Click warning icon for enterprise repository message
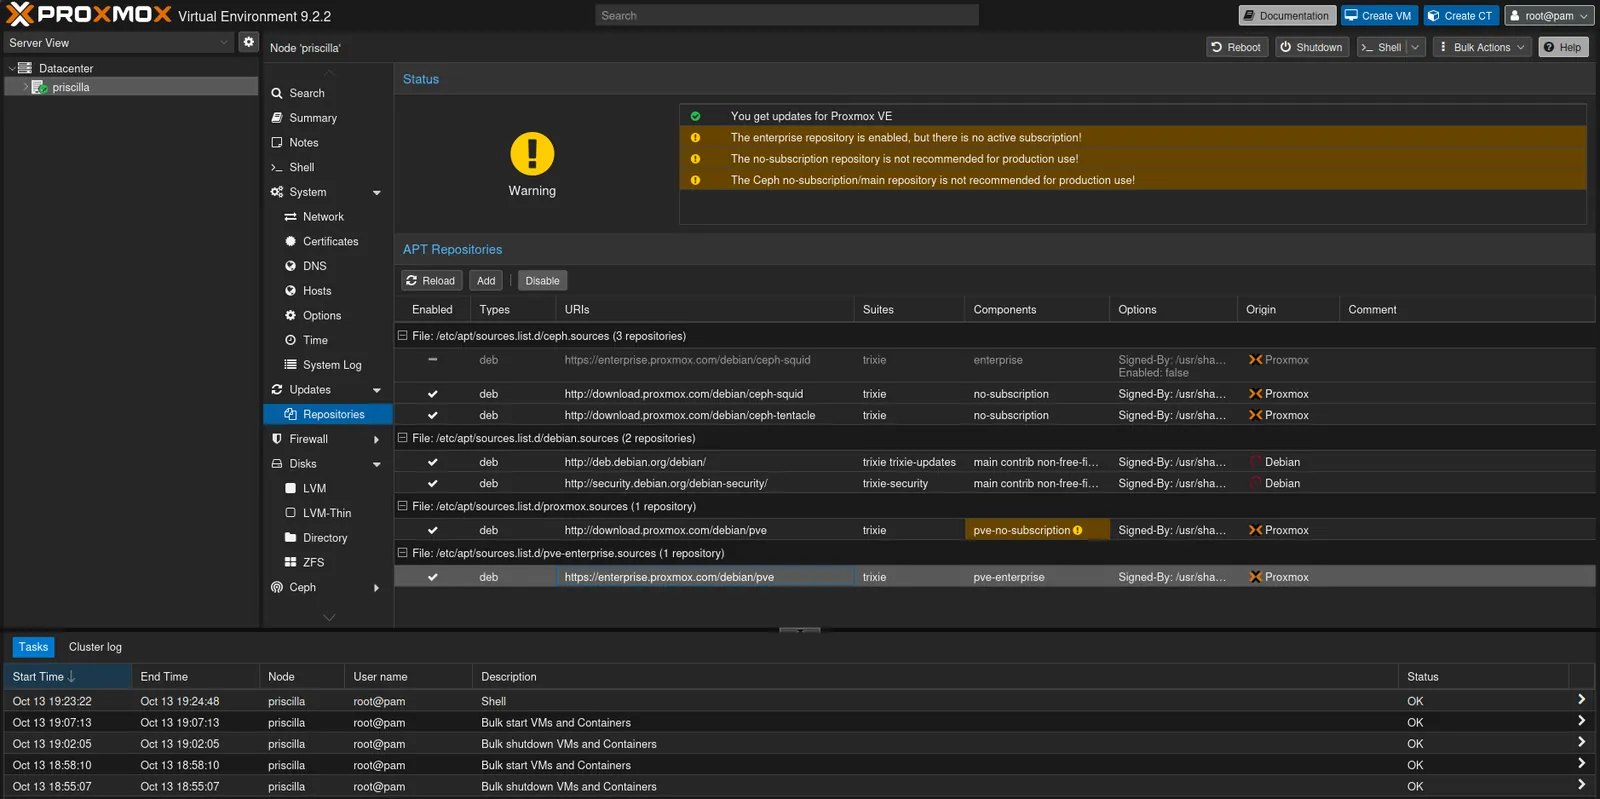This screenshot has width=1600, height=799. (695, 137)
